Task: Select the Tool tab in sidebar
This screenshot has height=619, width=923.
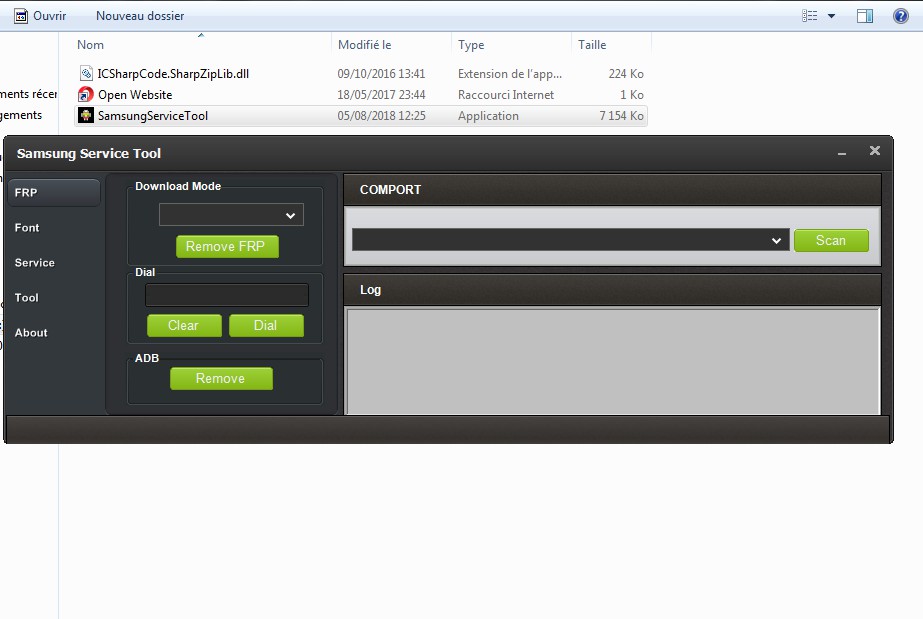Action: (27, 298)
